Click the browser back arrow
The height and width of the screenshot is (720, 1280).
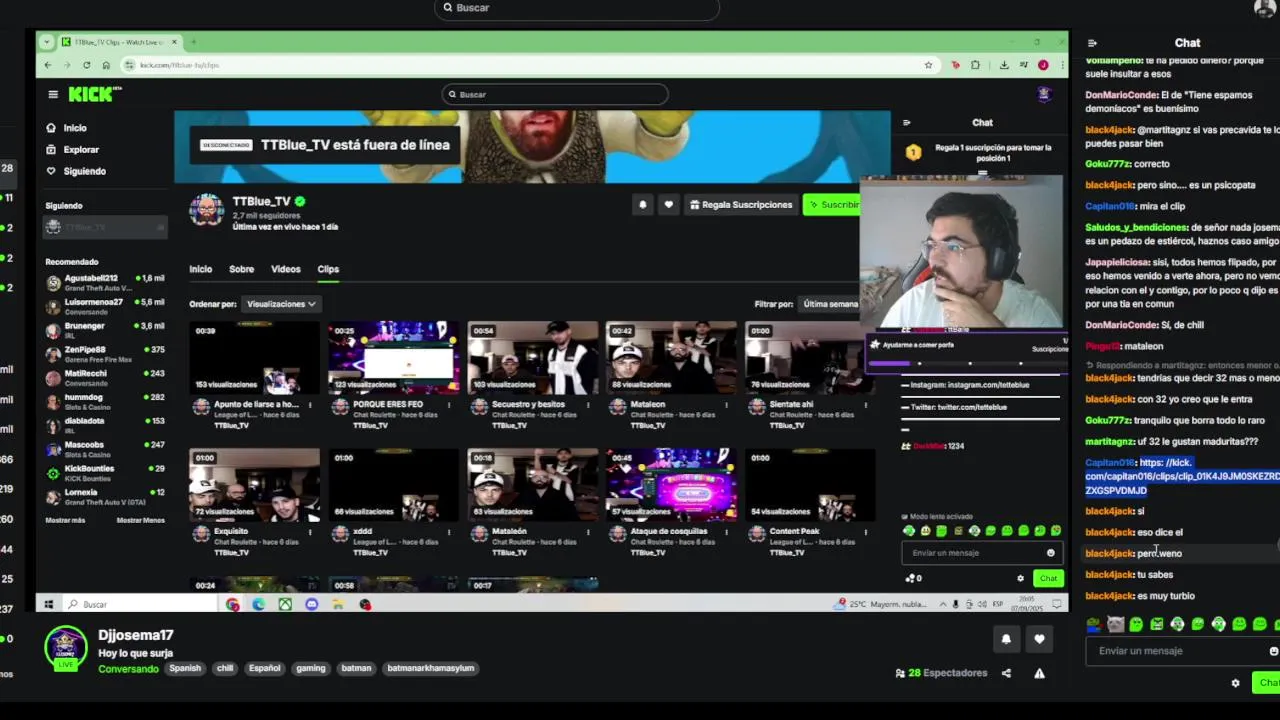[48, 65]
